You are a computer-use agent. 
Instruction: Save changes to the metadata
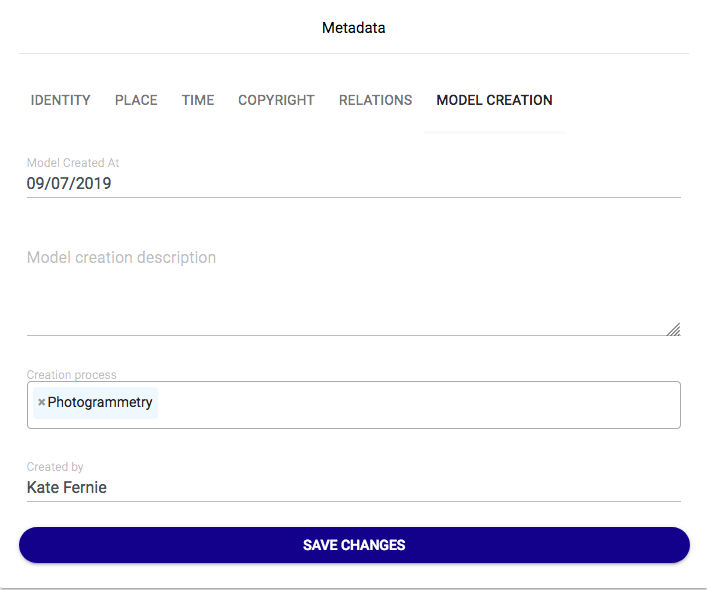354,545
